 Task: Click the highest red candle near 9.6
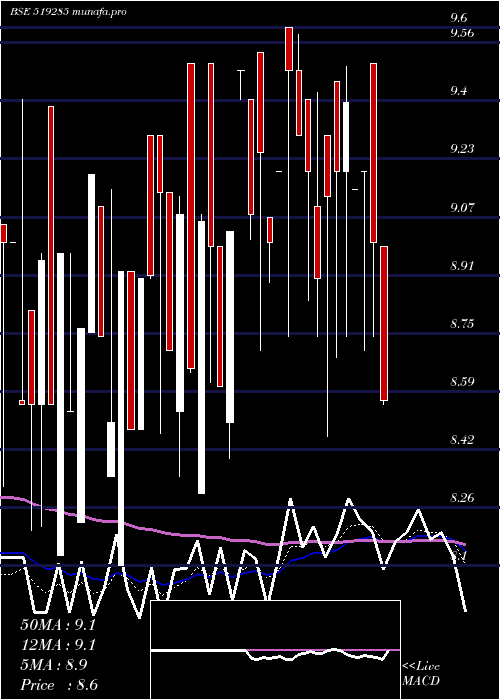coord(289,49)
